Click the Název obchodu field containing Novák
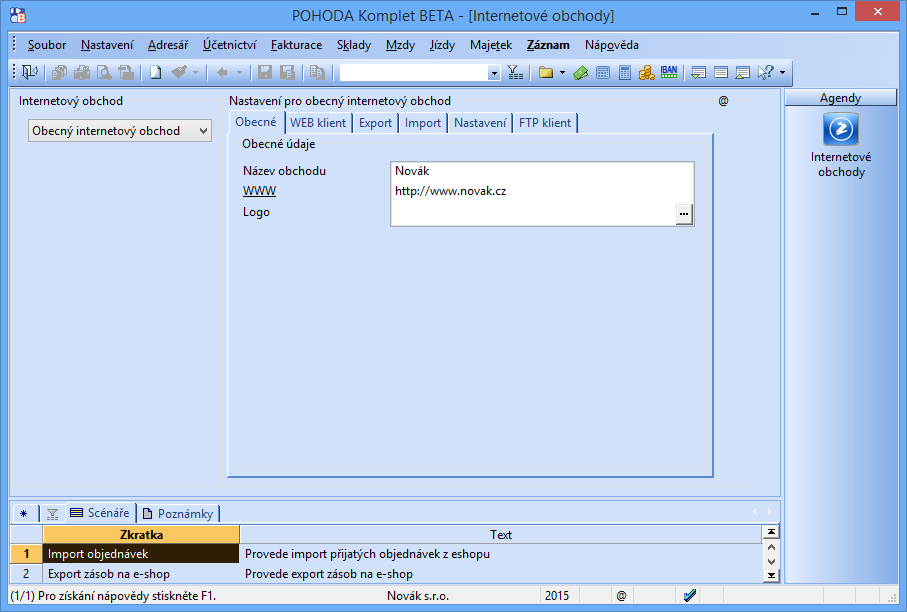 point(542,171)
